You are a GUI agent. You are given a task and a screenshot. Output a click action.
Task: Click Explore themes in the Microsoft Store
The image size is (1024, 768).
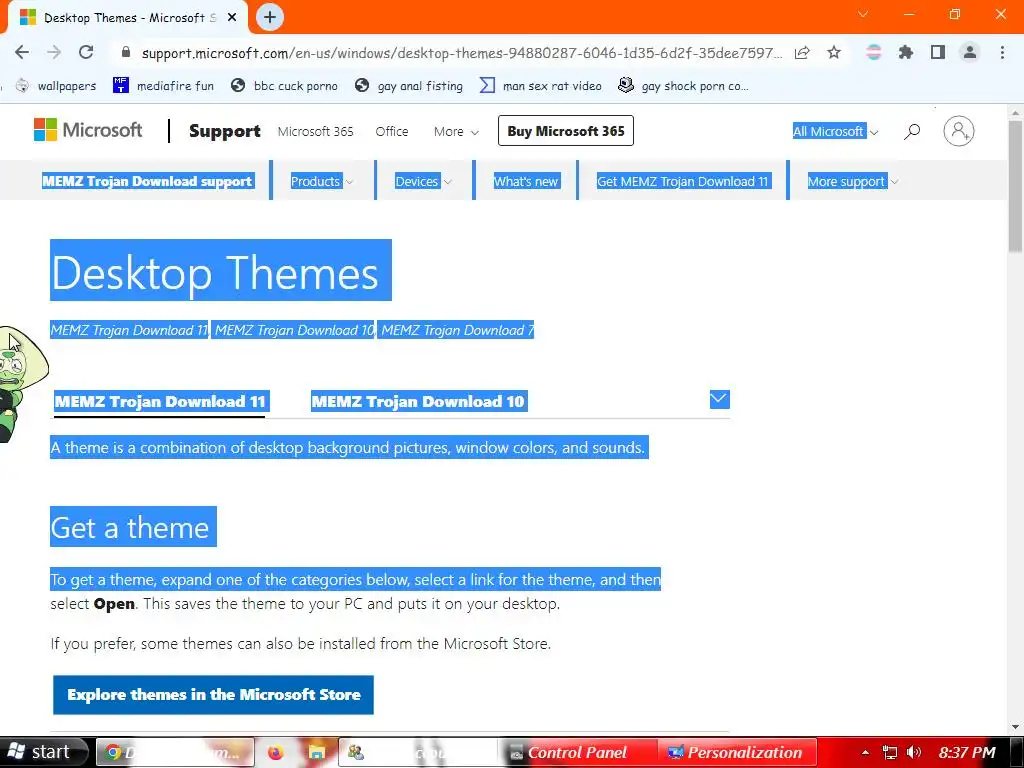214,695
